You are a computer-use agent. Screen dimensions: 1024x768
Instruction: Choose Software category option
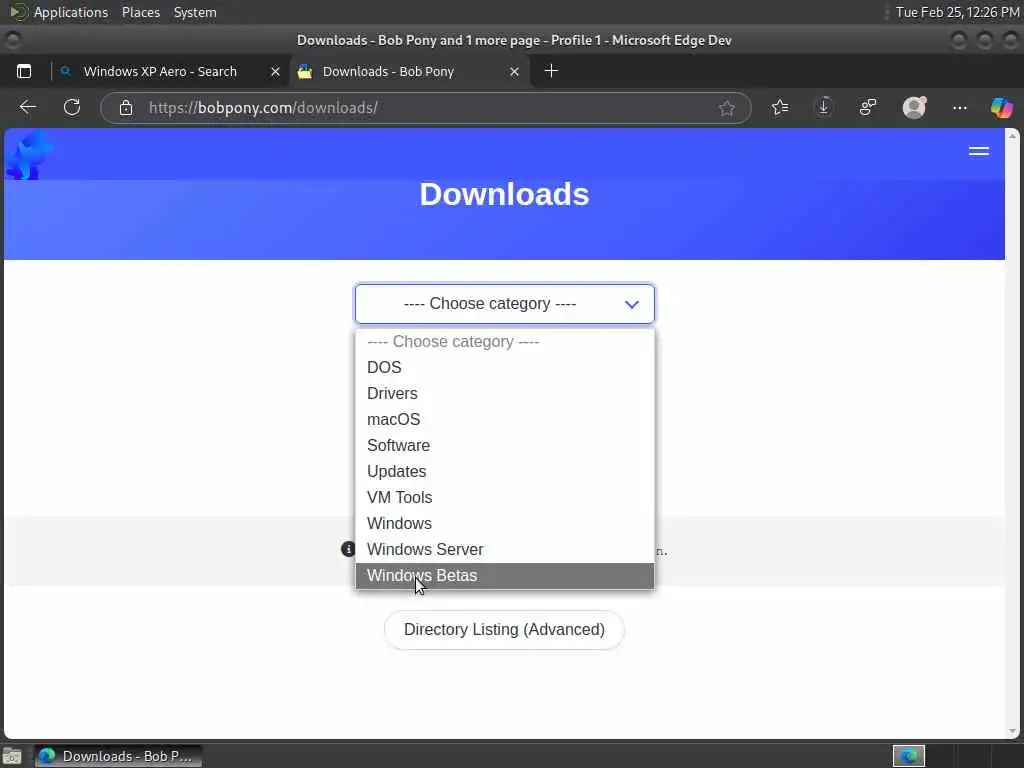click(504, 445)
